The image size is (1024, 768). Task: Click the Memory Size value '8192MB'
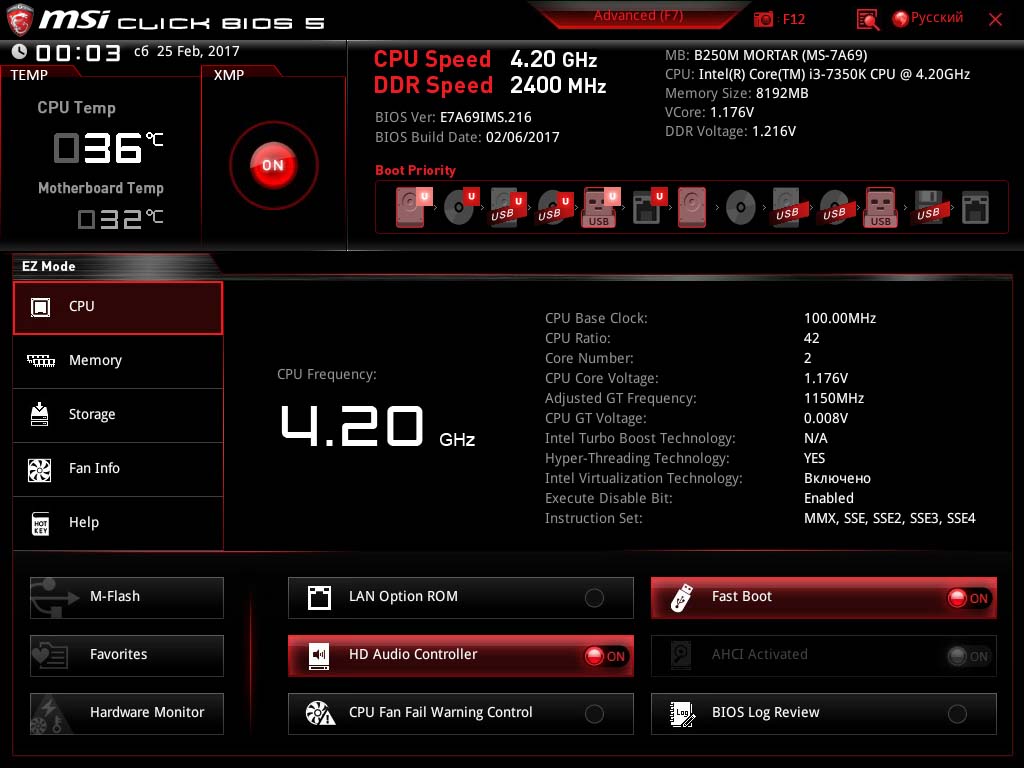782,93
